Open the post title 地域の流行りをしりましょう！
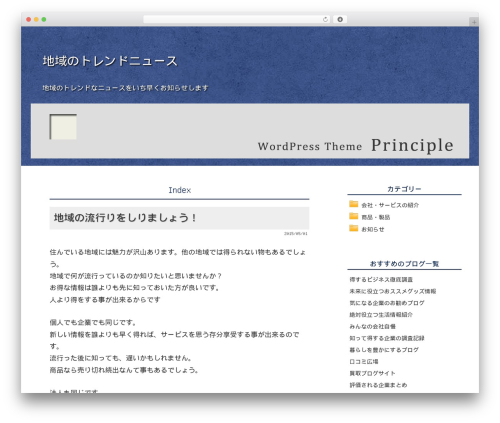This screenshot has height=423, width=500. tap(125, 218)
